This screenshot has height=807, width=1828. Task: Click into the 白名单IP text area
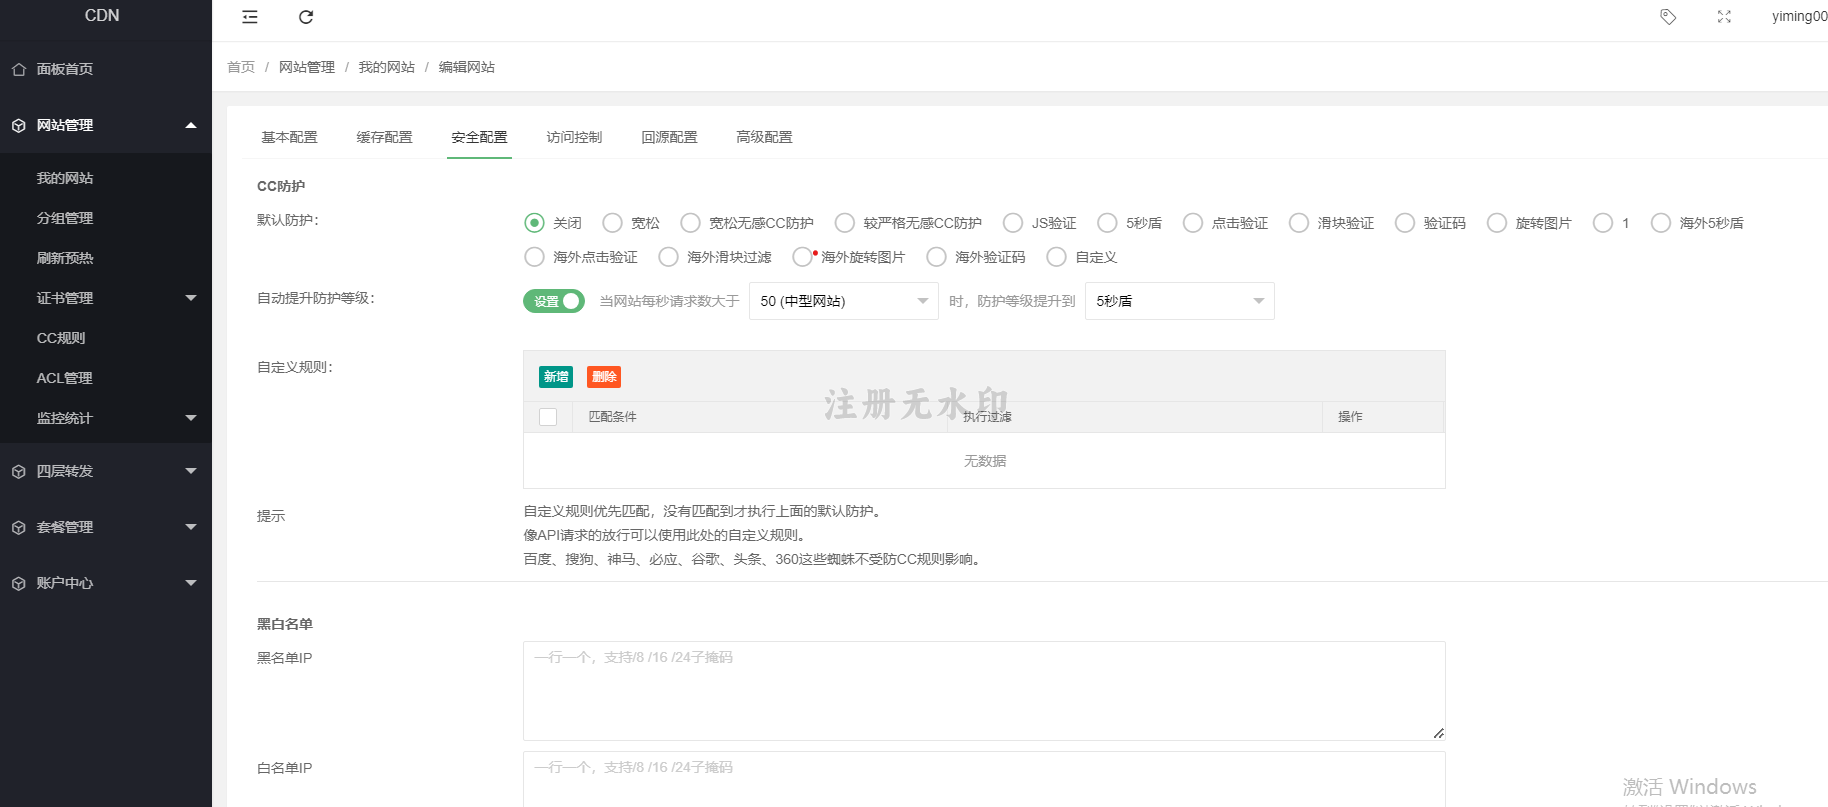pyautogui.click(x=984, y=779)
